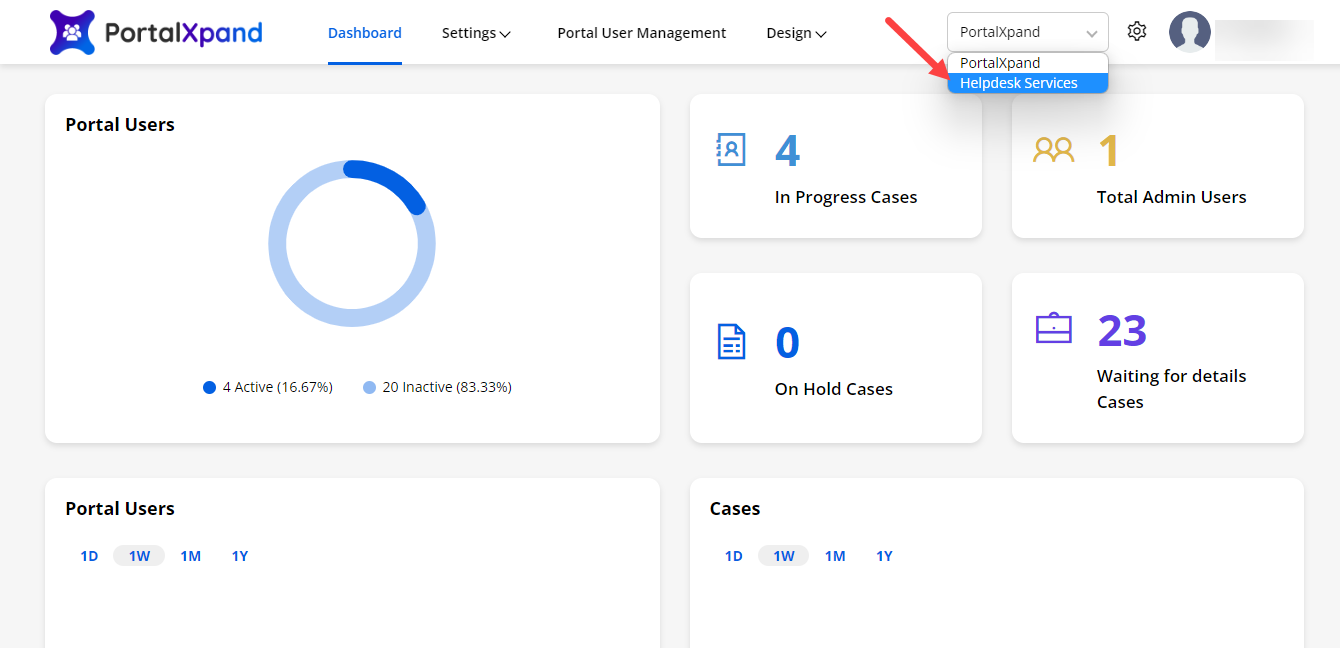Expand the Design dropdown menu

796,33
